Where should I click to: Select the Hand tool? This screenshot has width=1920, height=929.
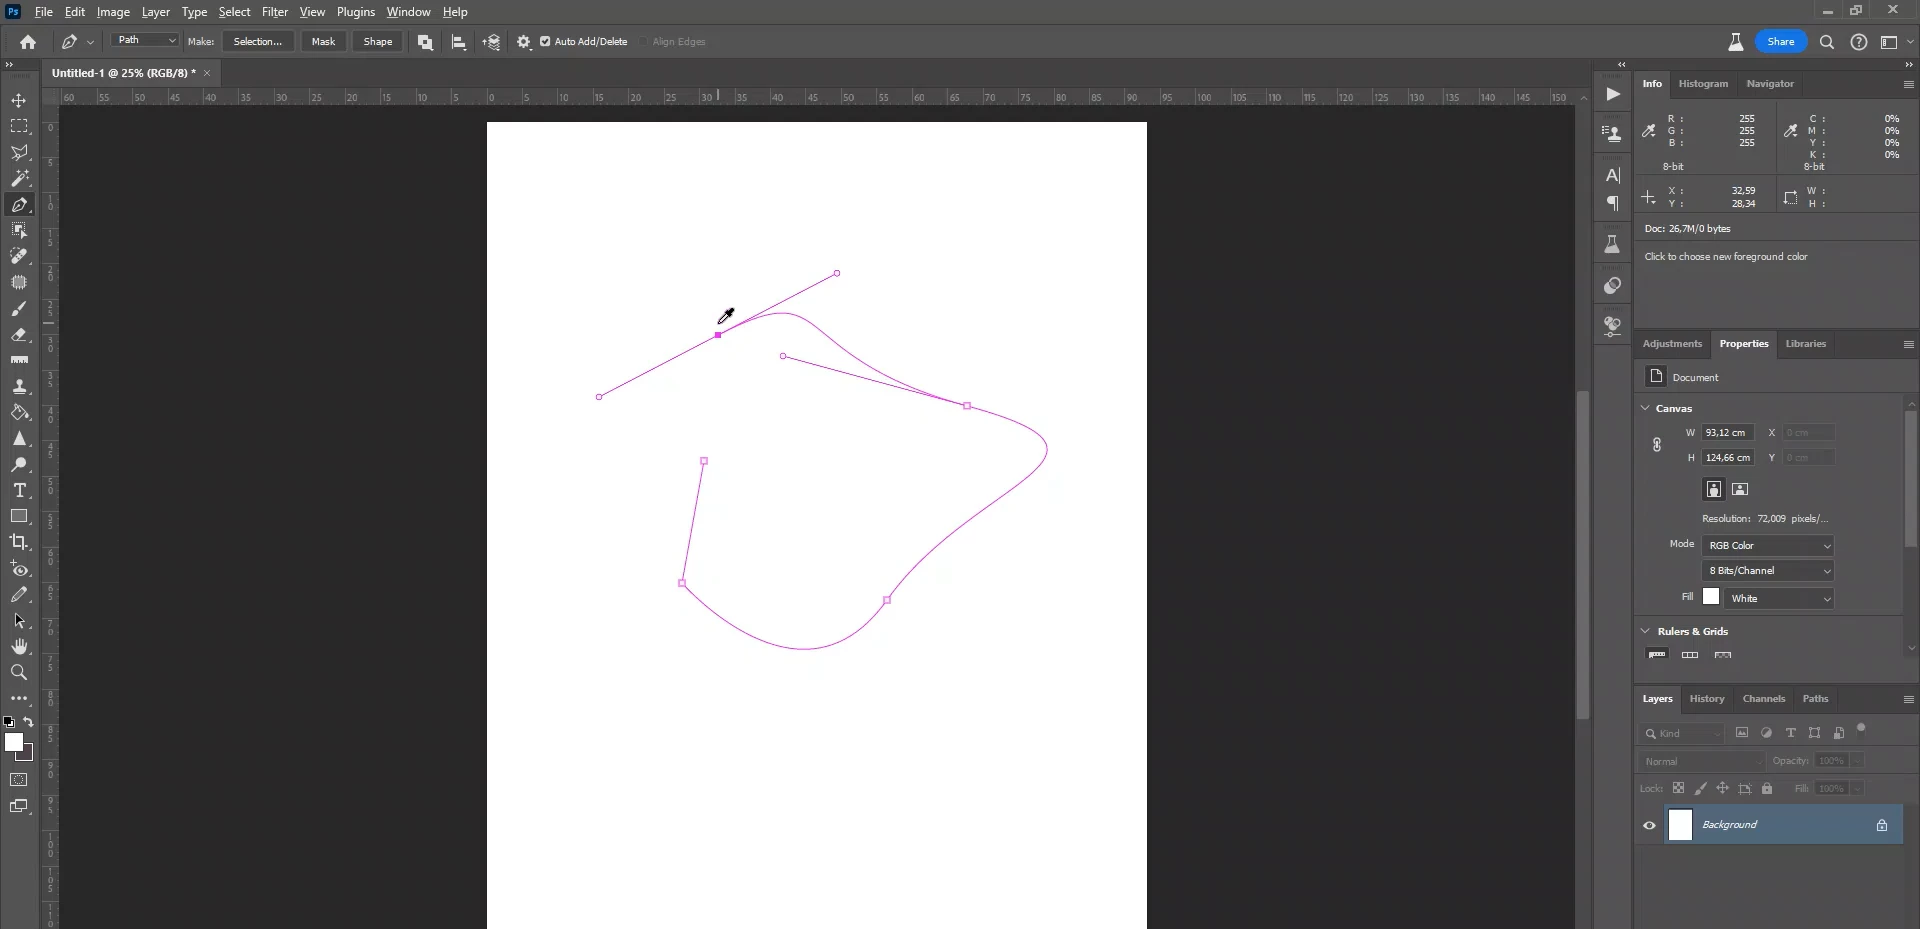point(19,647)
